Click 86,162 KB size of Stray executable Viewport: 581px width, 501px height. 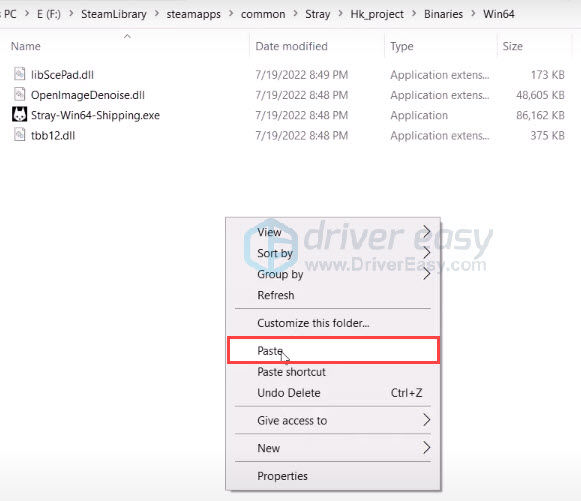[540, 115]
